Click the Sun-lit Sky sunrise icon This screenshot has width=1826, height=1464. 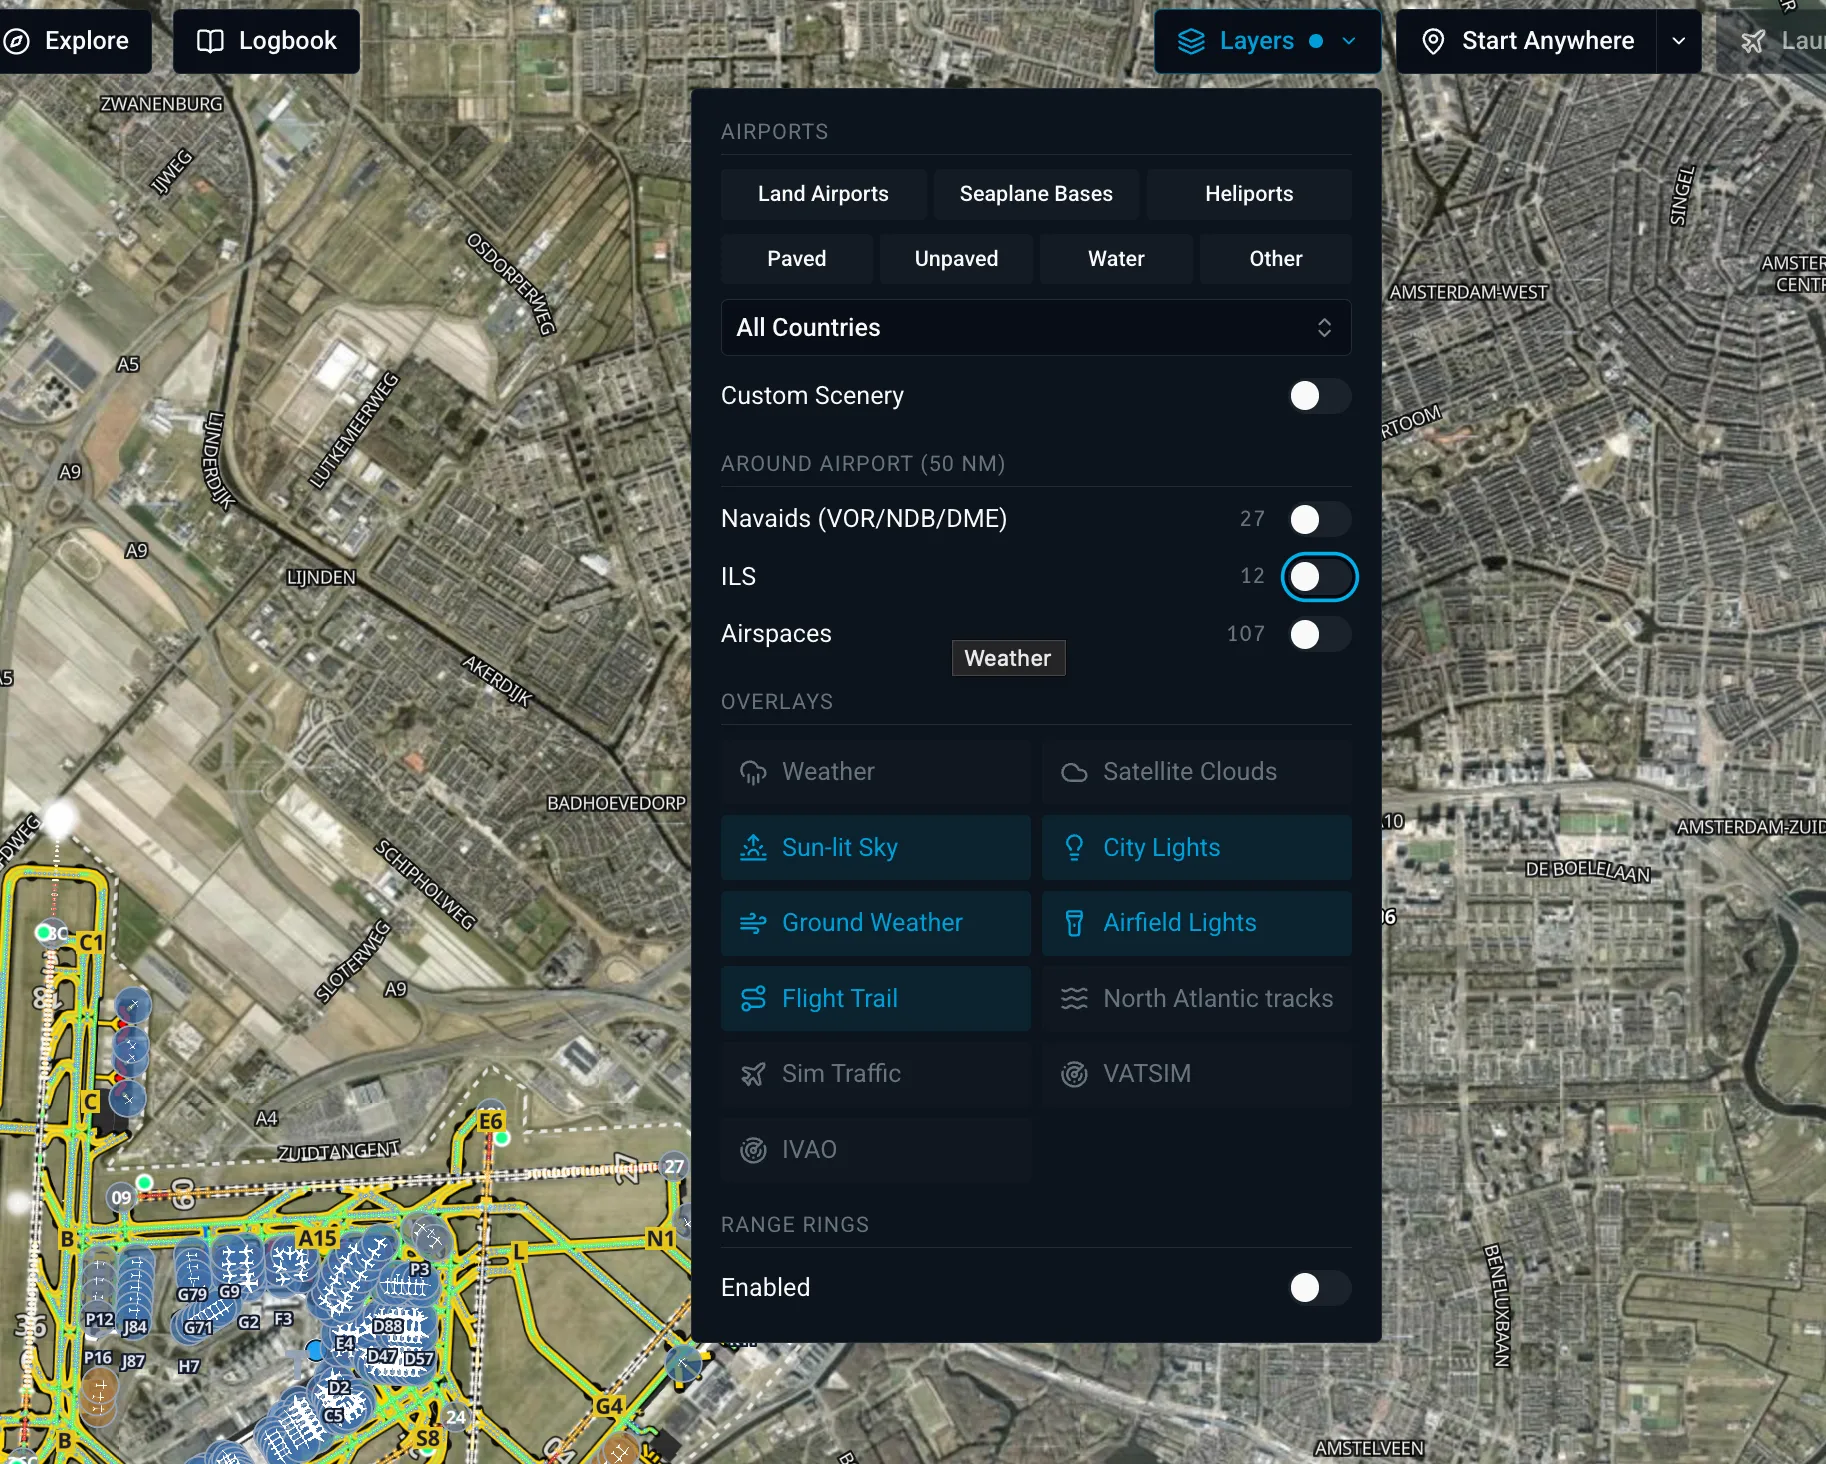[x=753, y=848]
